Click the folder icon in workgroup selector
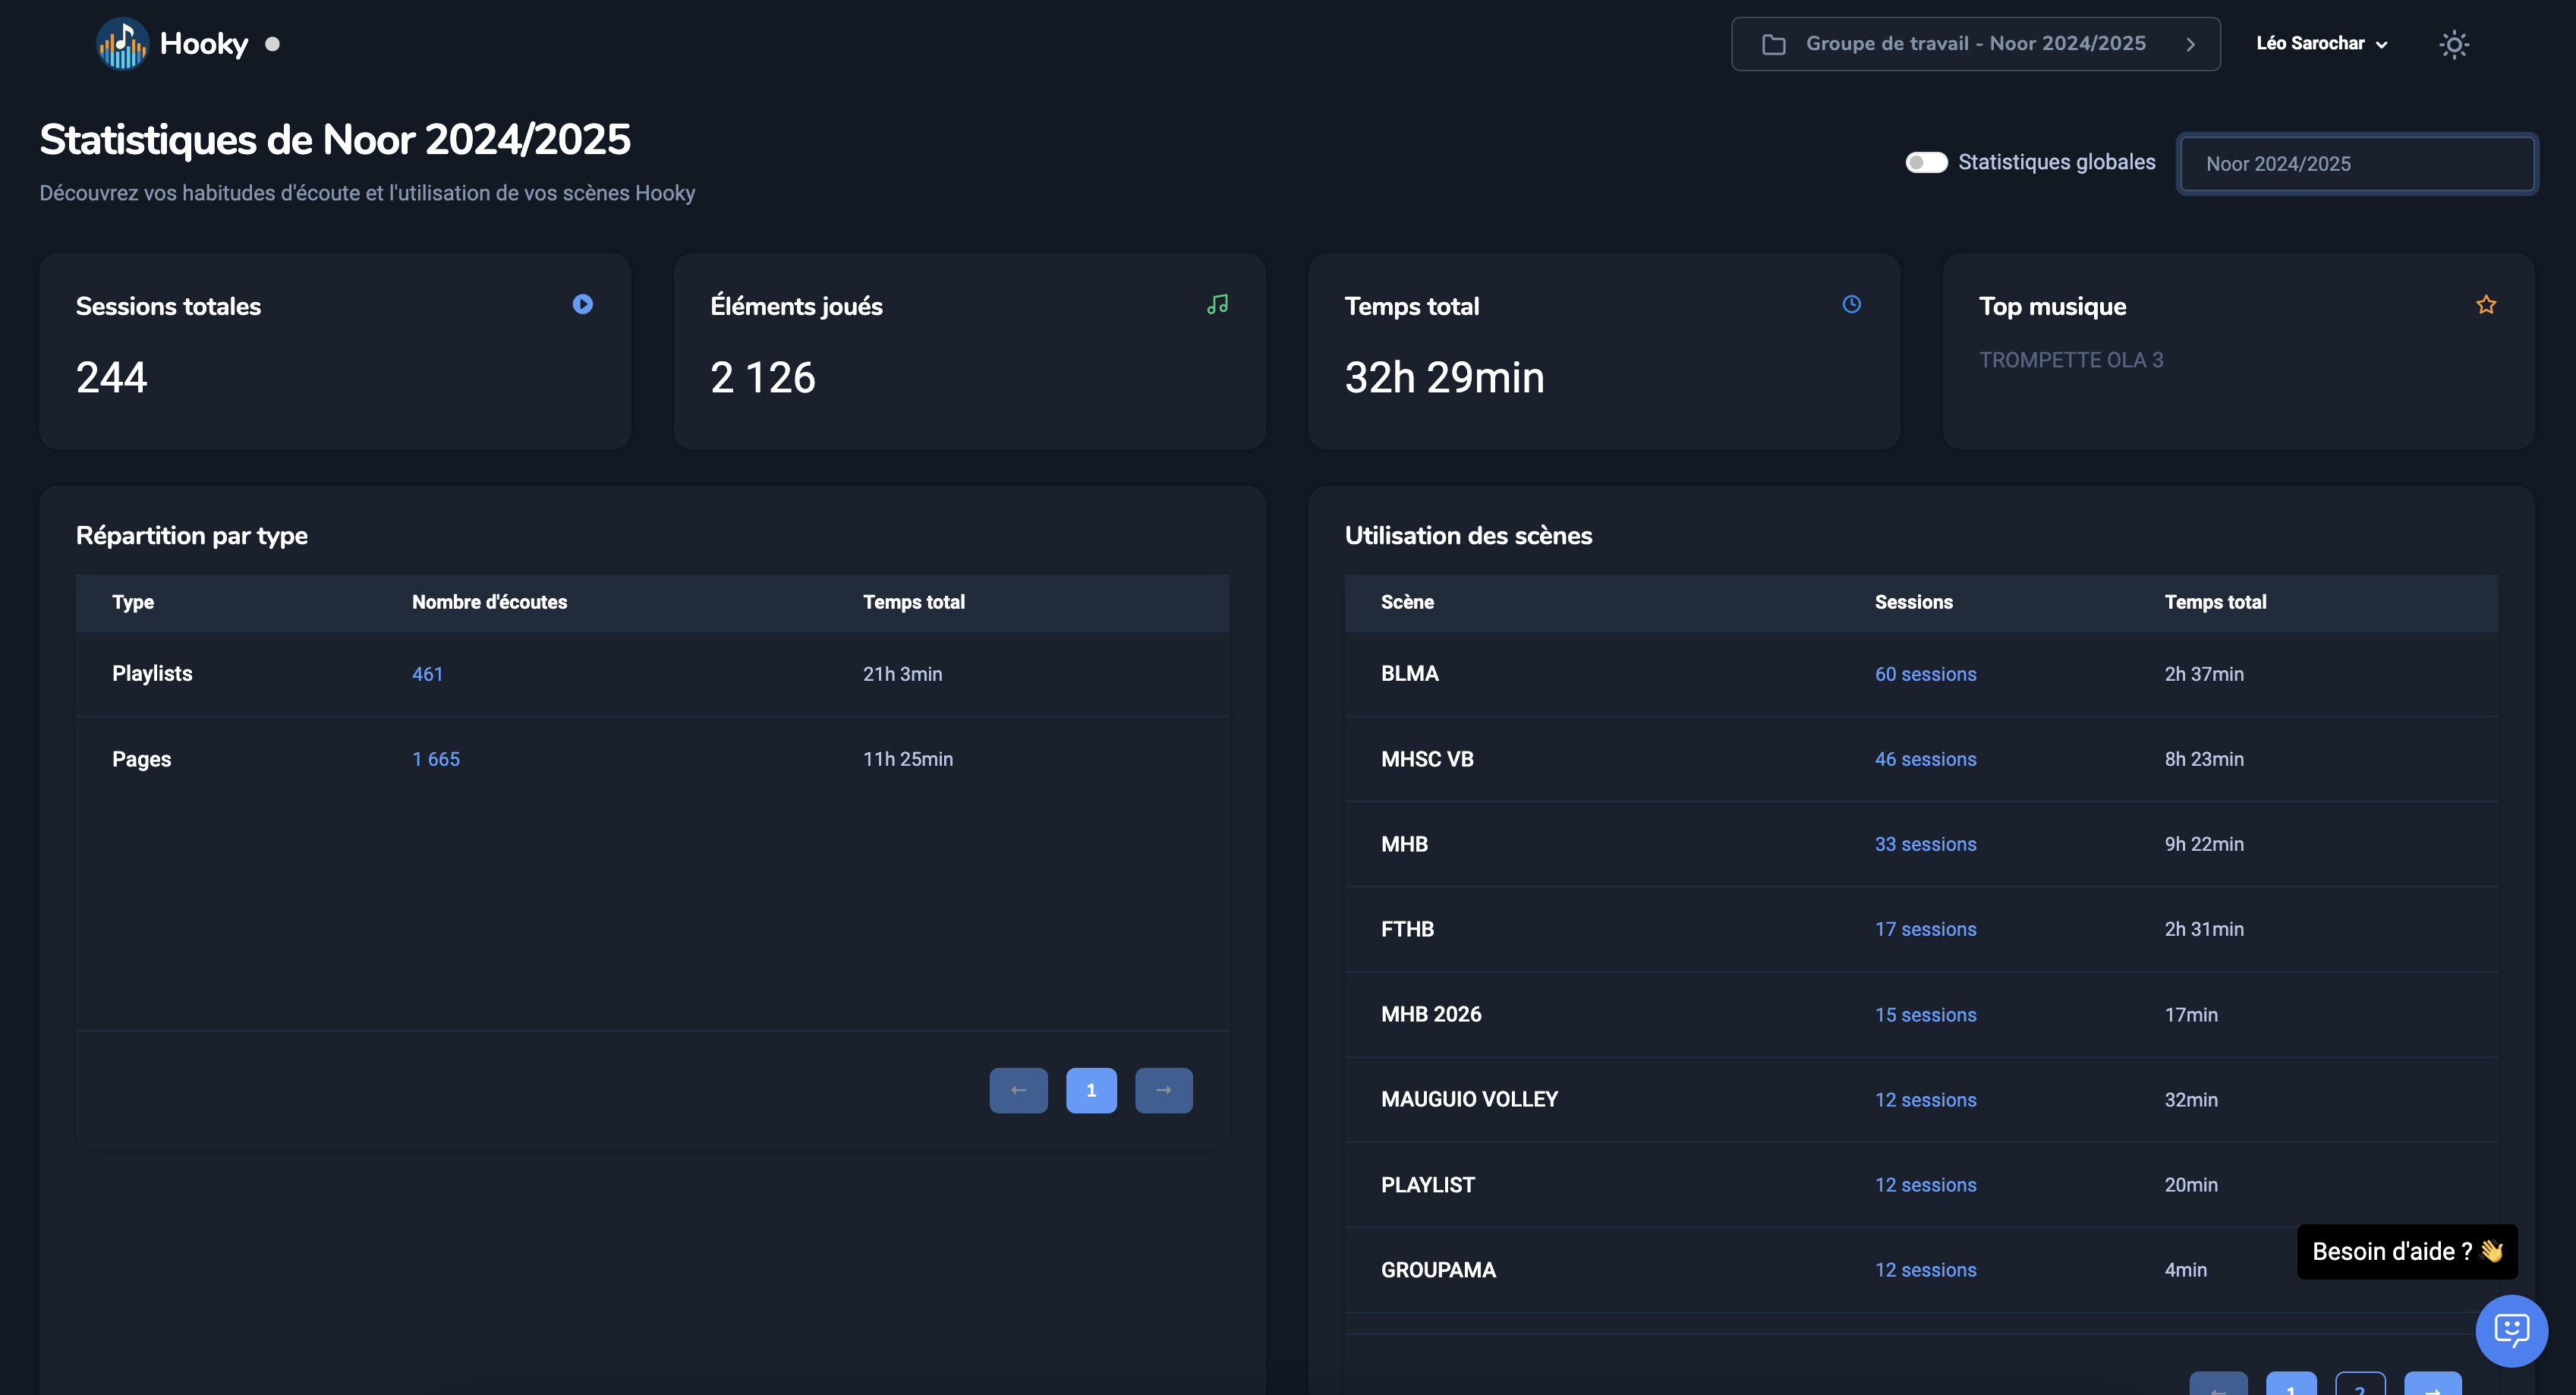 [1773, 44]
